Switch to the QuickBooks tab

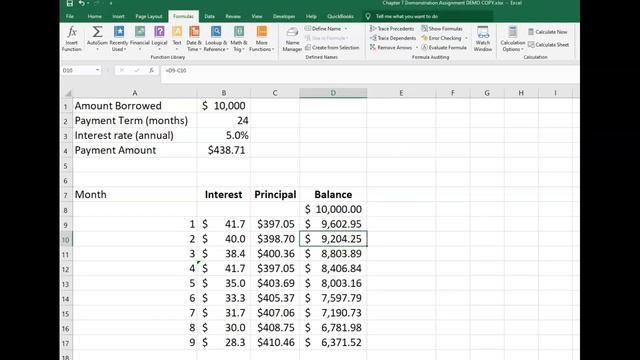[340, 16]
